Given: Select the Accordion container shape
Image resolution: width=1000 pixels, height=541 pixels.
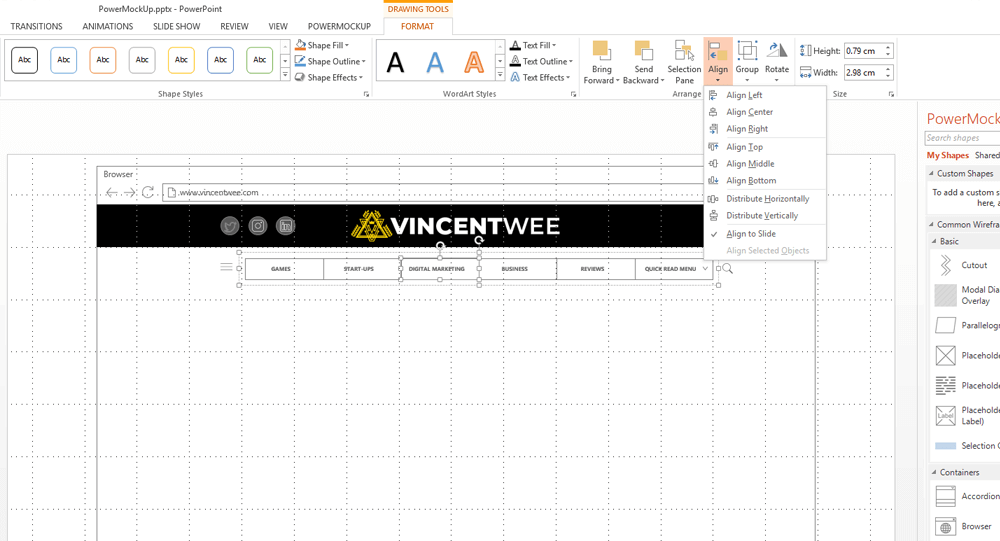Looking at the screenshot, I should tap(945, 496).
